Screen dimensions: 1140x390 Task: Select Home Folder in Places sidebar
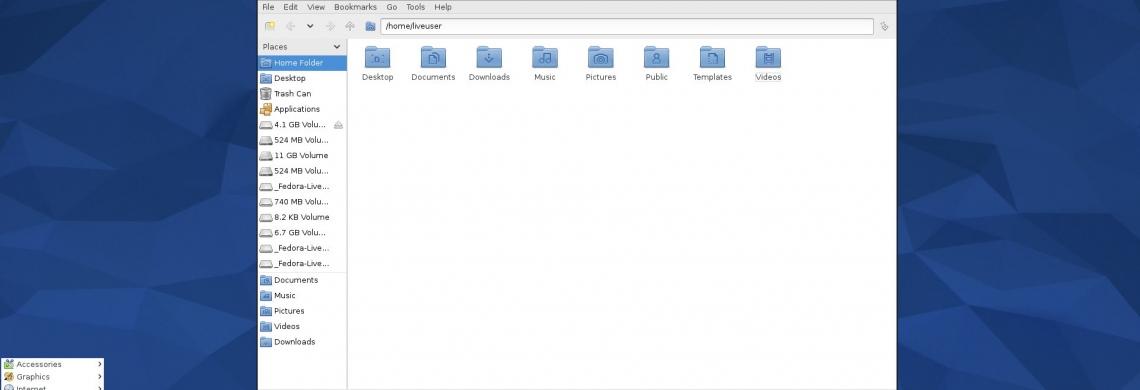point(302,63)
